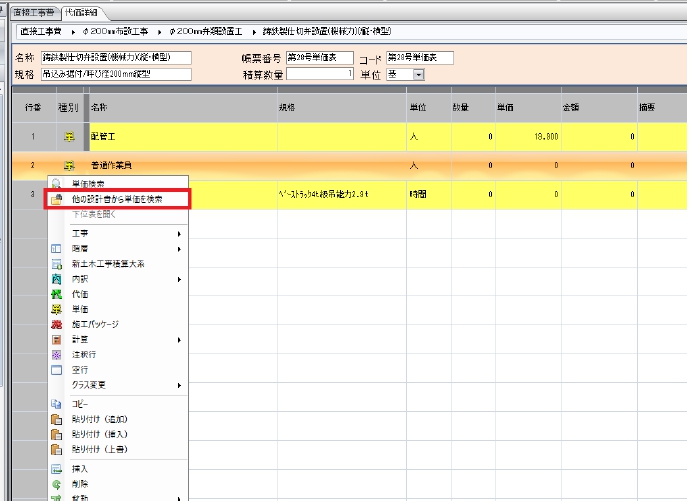This screenshot has width=693, height=502.
Task: Click the red 施工パッケージ icon
Action: [56, 324]
